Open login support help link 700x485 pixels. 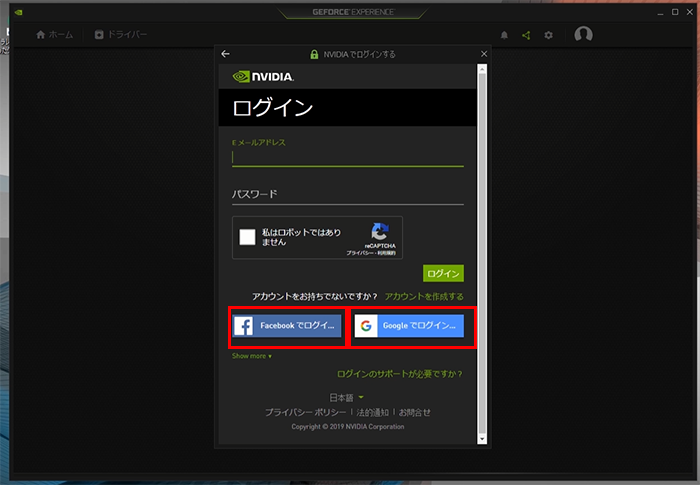click(x=400, y=374)
